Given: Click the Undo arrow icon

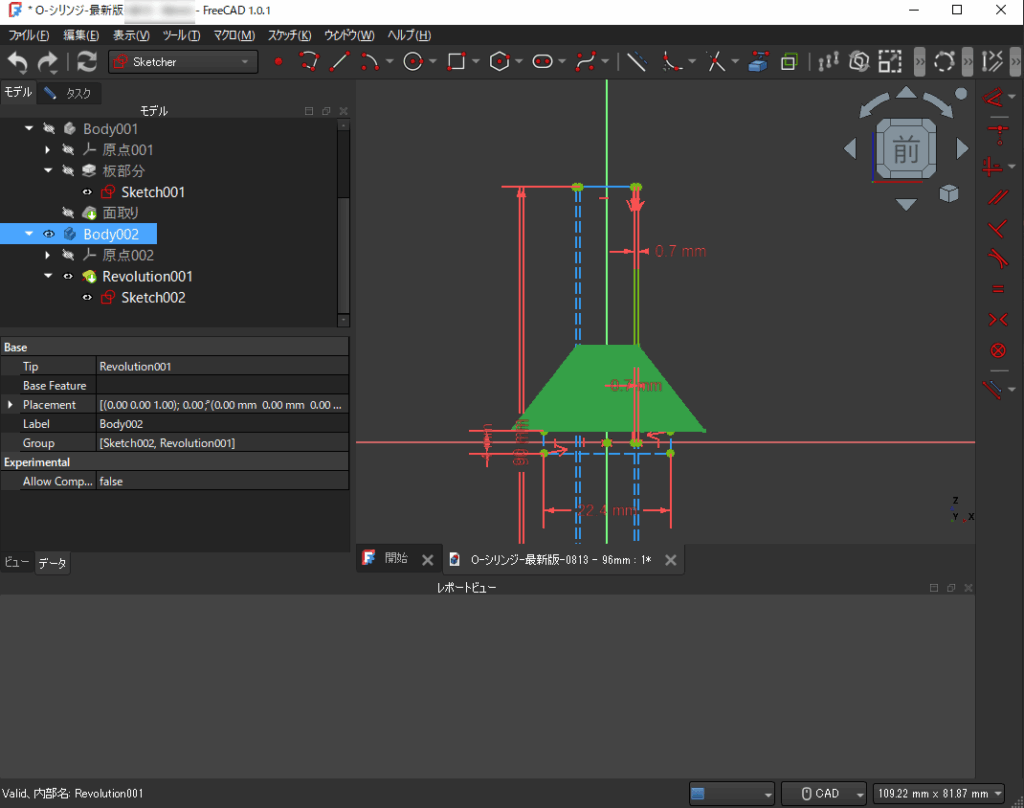Looking at the screenshot, I should pyautogui.click(x=18, y=62).
